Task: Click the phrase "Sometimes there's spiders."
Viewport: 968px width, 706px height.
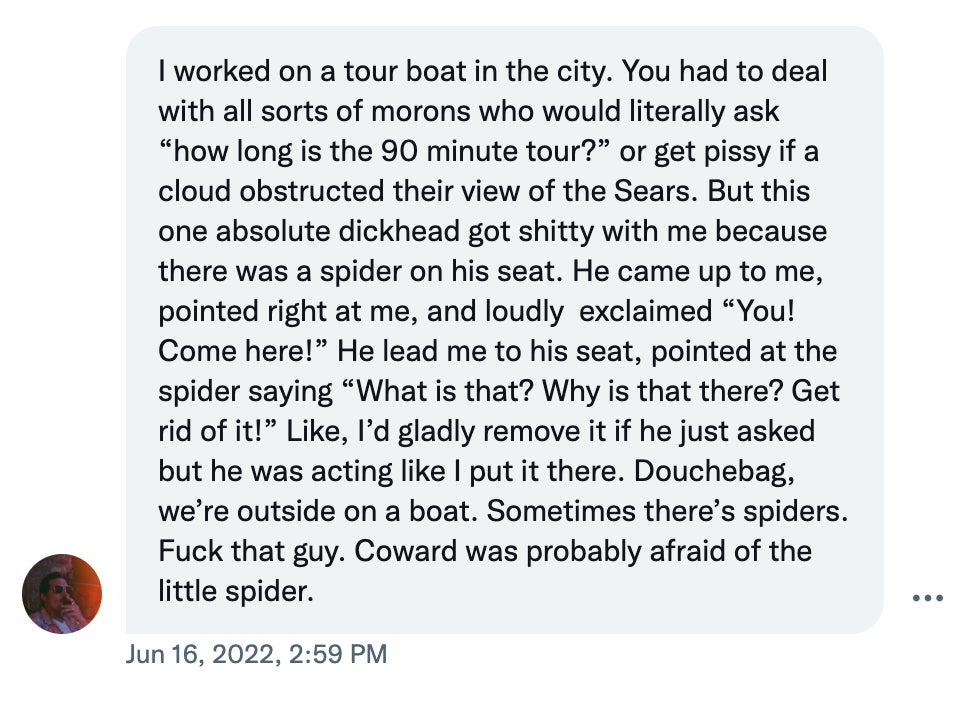Action: [x=667, y=512]
